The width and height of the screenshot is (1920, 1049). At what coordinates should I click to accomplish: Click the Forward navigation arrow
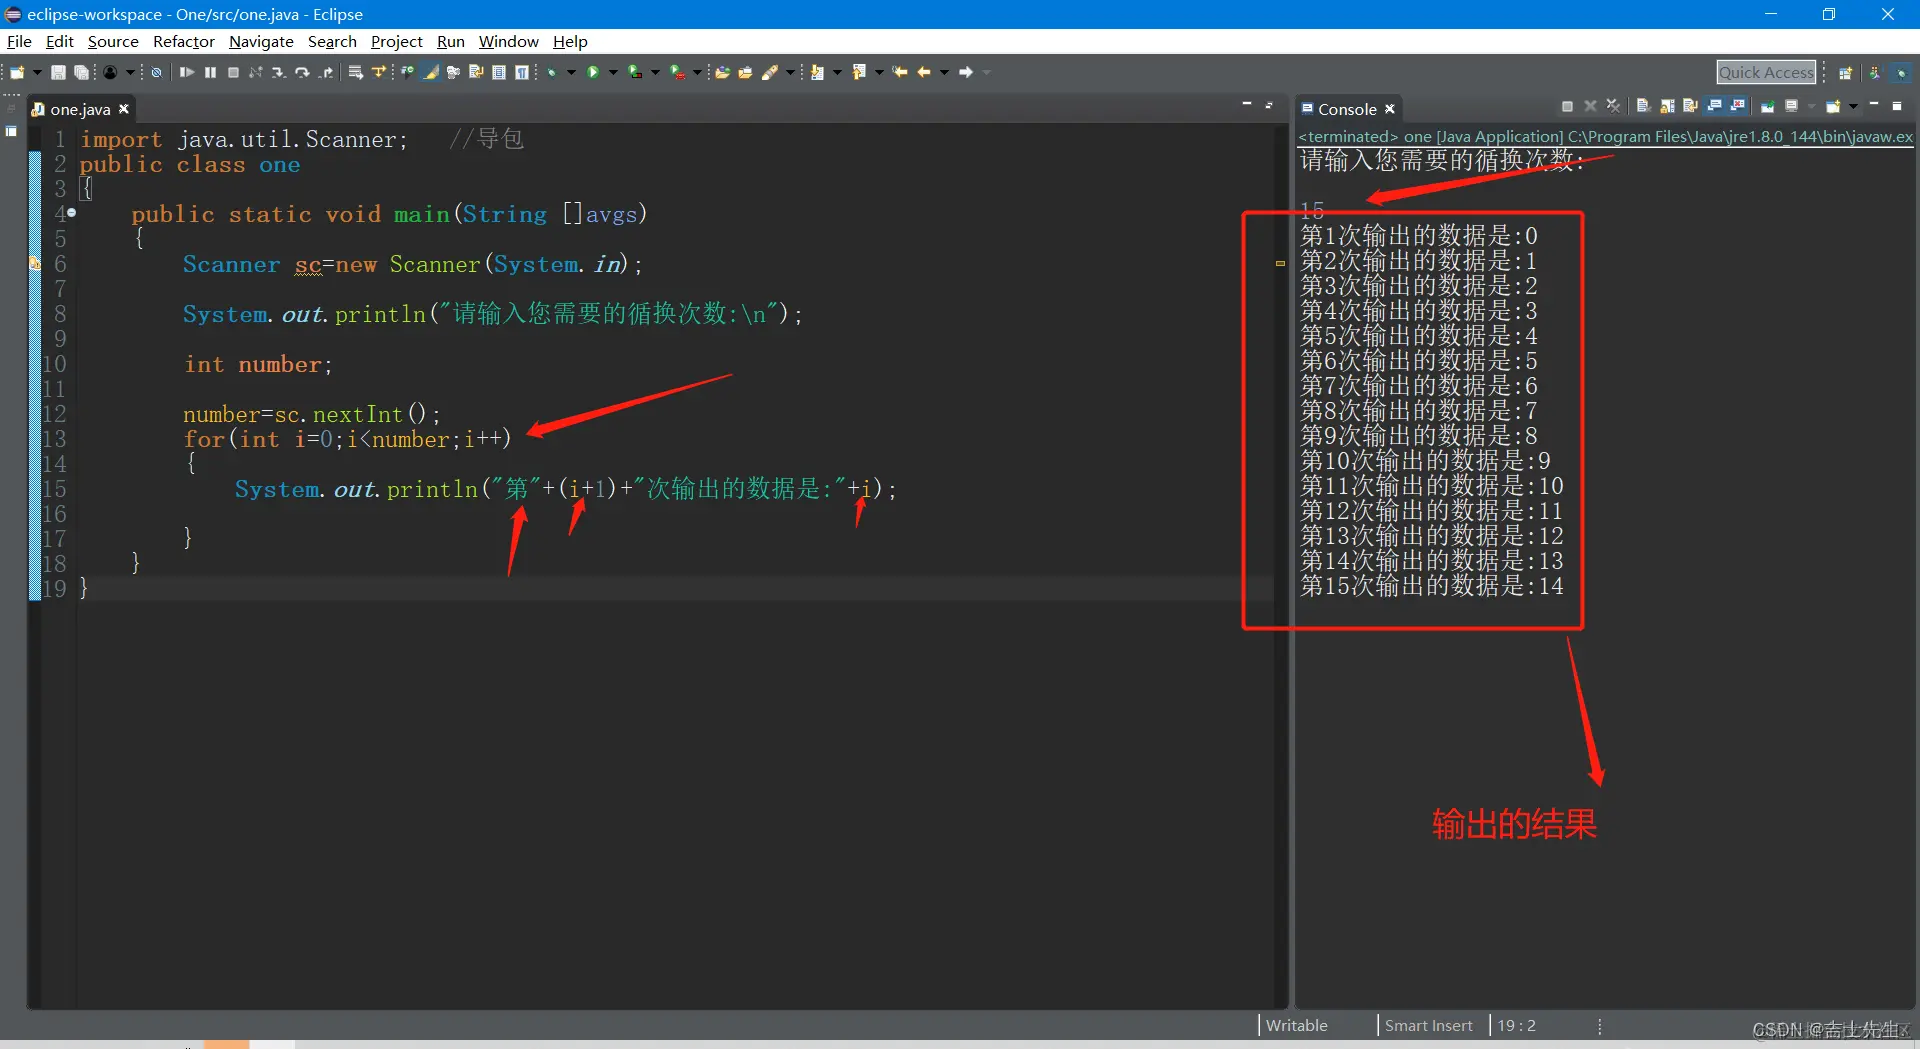pos(966,72)
